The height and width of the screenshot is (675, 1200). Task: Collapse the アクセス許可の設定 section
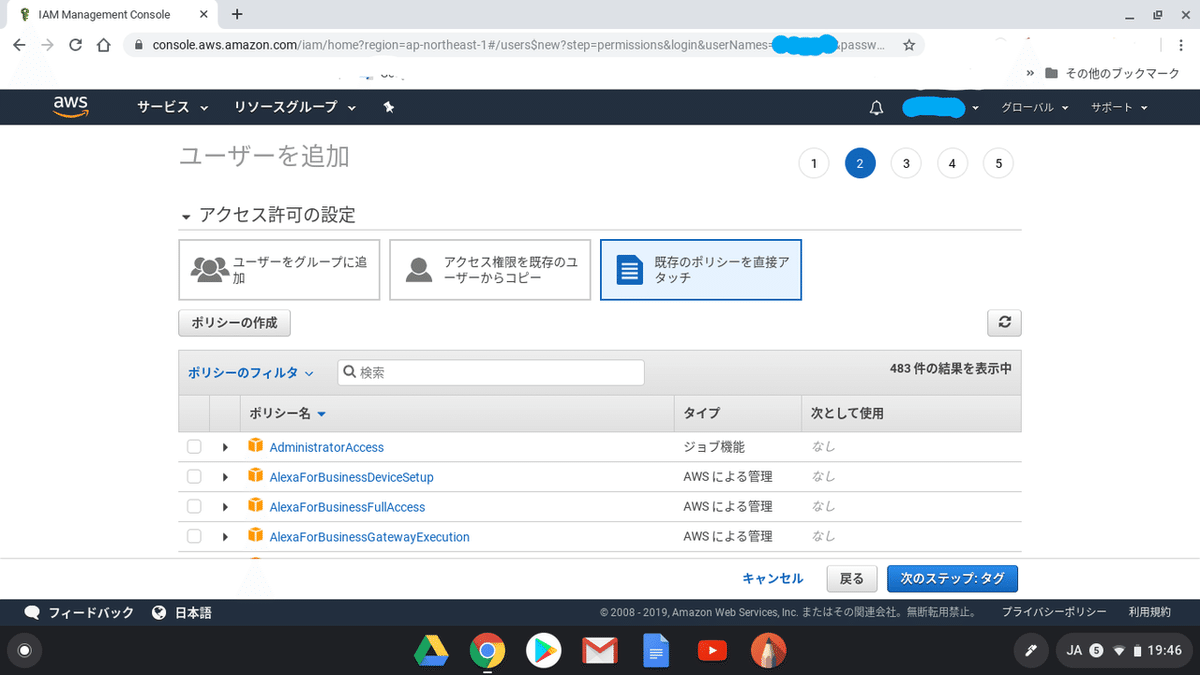[185, 217]
